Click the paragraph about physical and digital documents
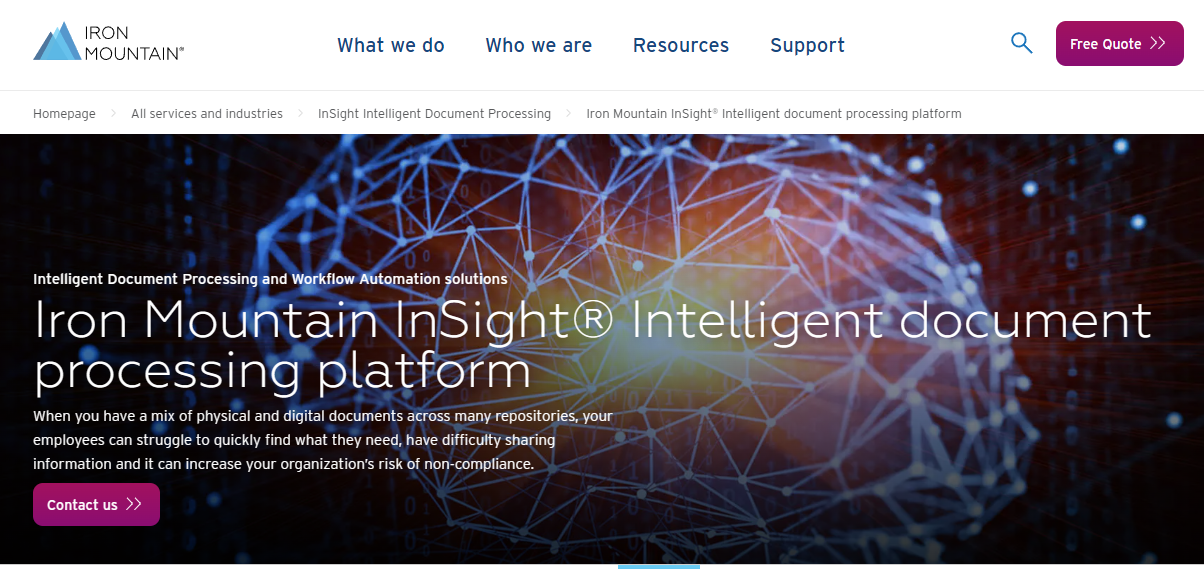 tap(323, 440)
